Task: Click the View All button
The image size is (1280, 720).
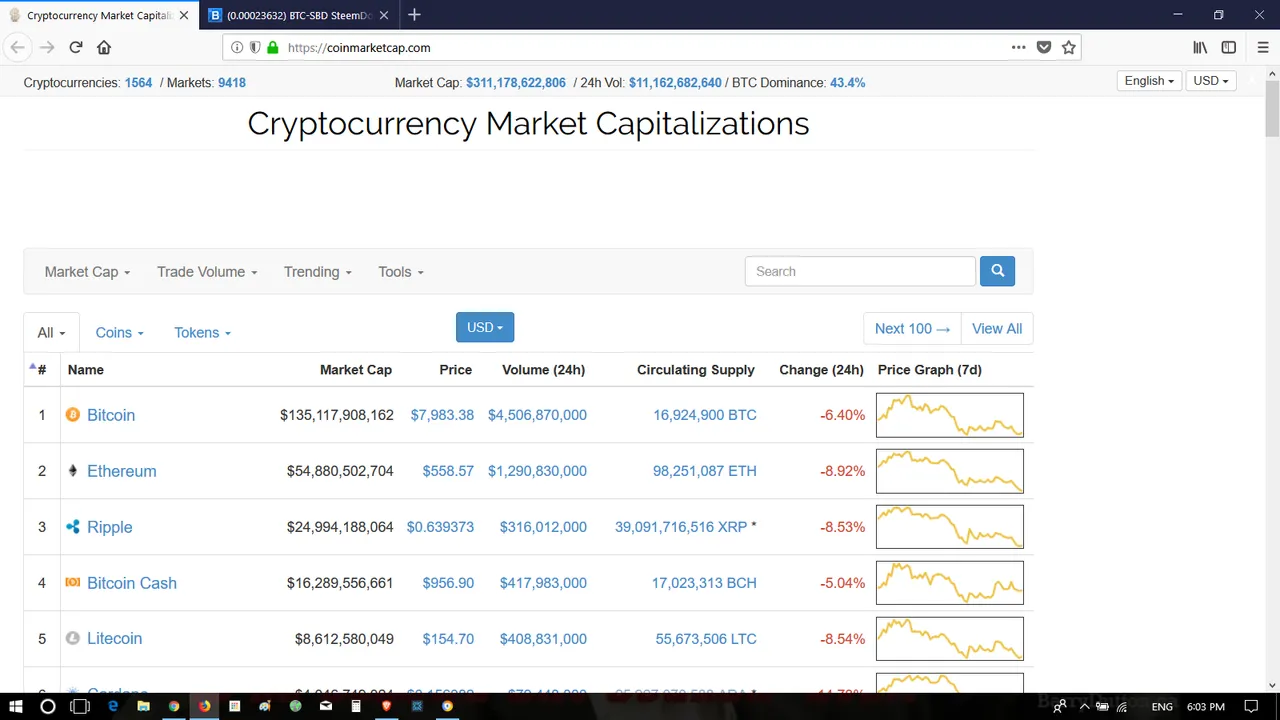Action: [997, 328]
